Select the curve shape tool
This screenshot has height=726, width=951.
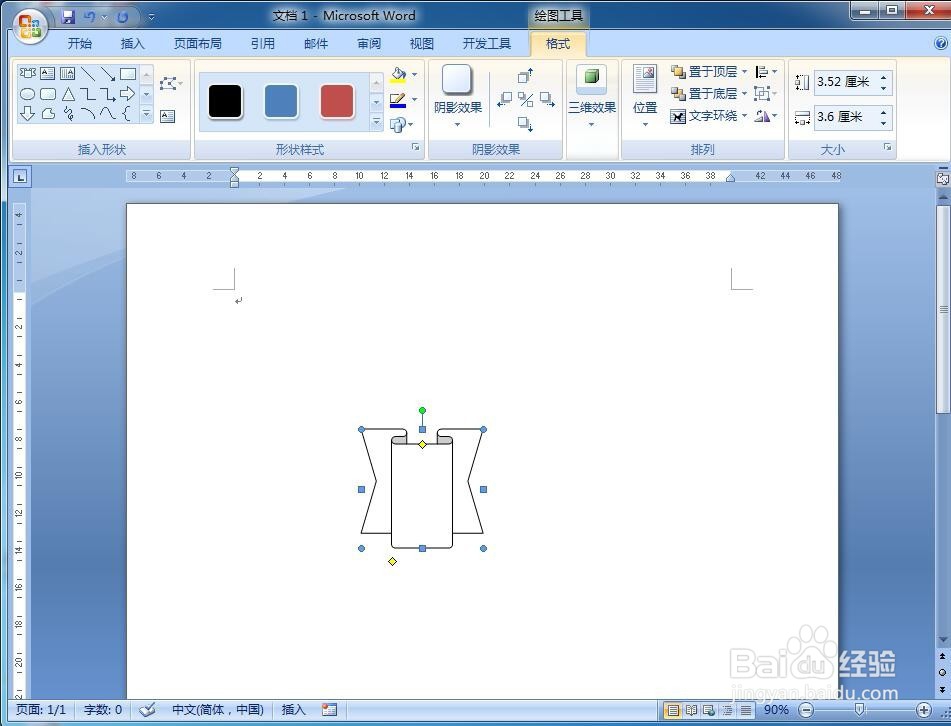108,113
